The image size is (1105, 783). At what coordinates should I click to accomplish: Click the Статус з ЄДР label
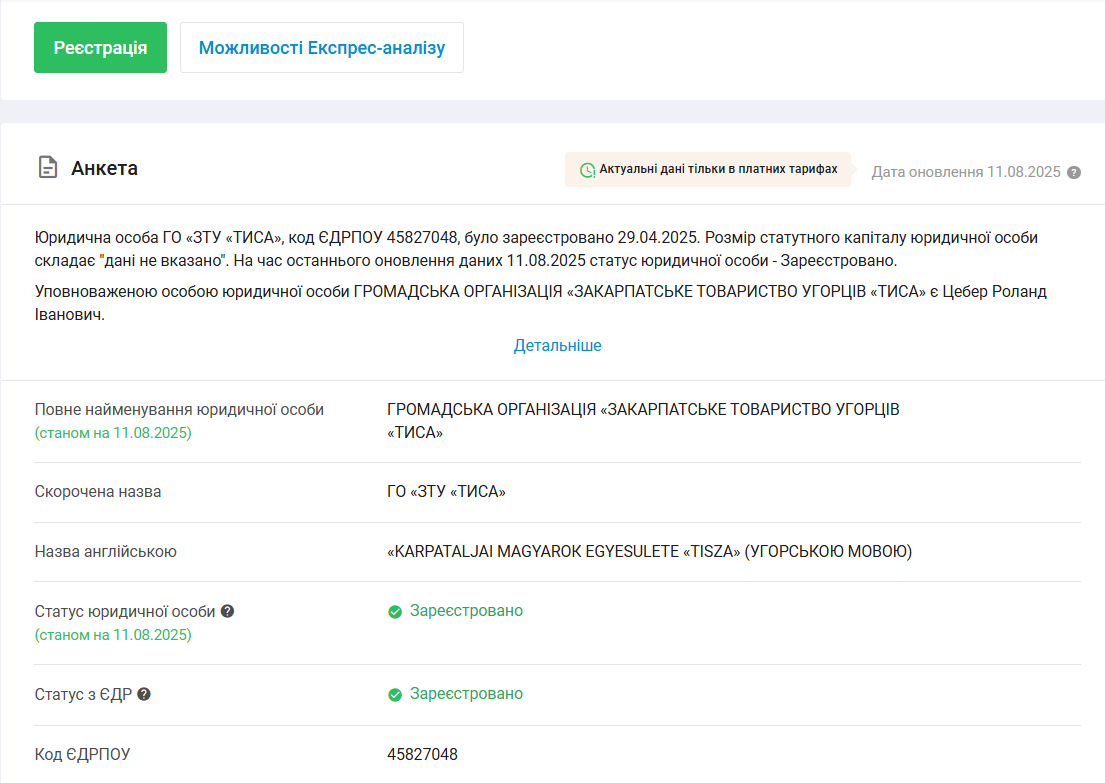pos(83,694)
